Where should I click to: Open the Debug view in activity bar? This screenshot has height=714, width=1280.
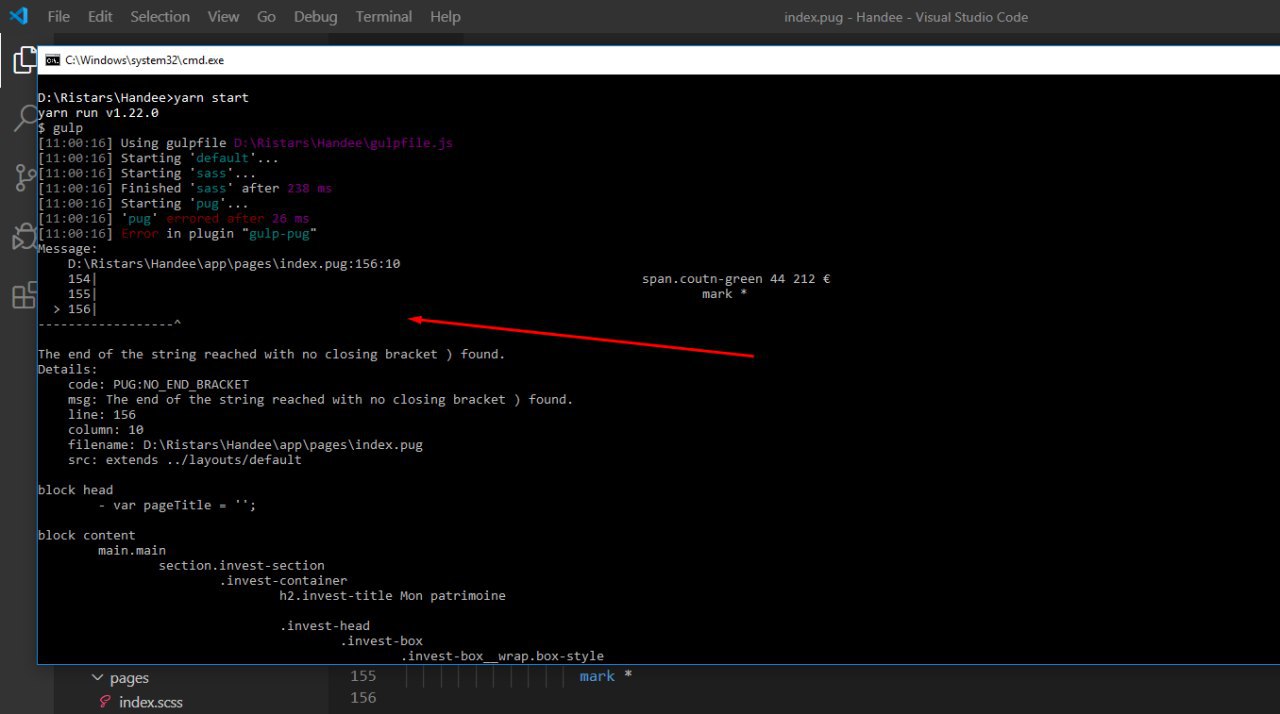[24, 237]
